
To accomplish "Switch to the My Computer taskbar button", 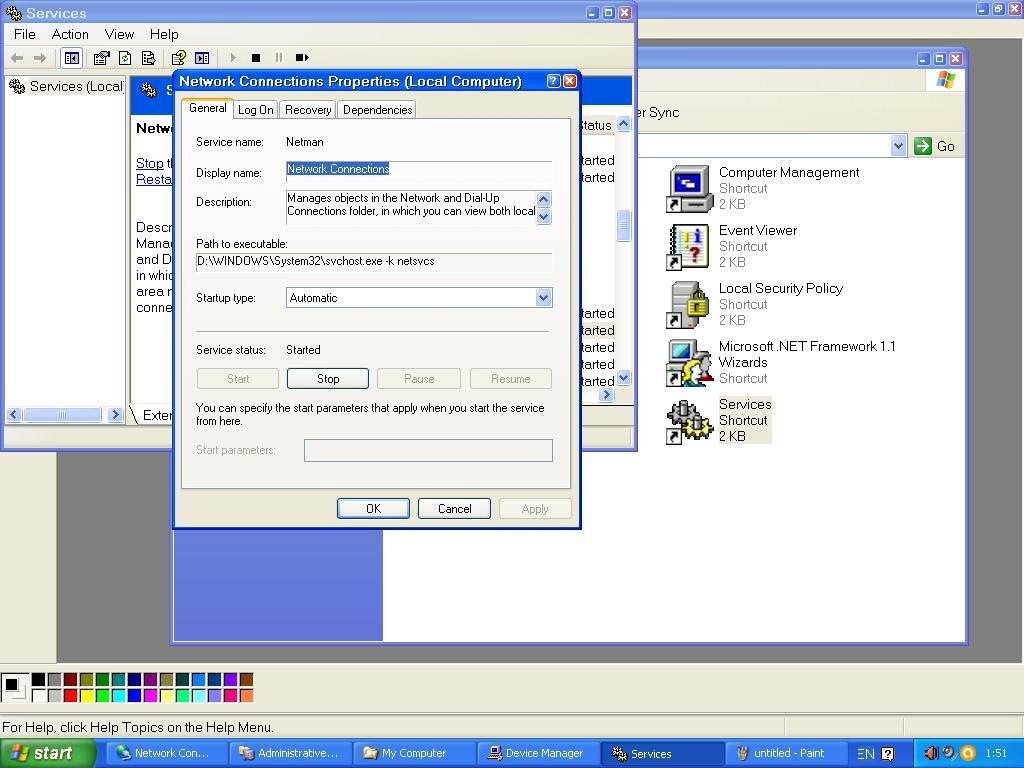I will coord(415,753).
